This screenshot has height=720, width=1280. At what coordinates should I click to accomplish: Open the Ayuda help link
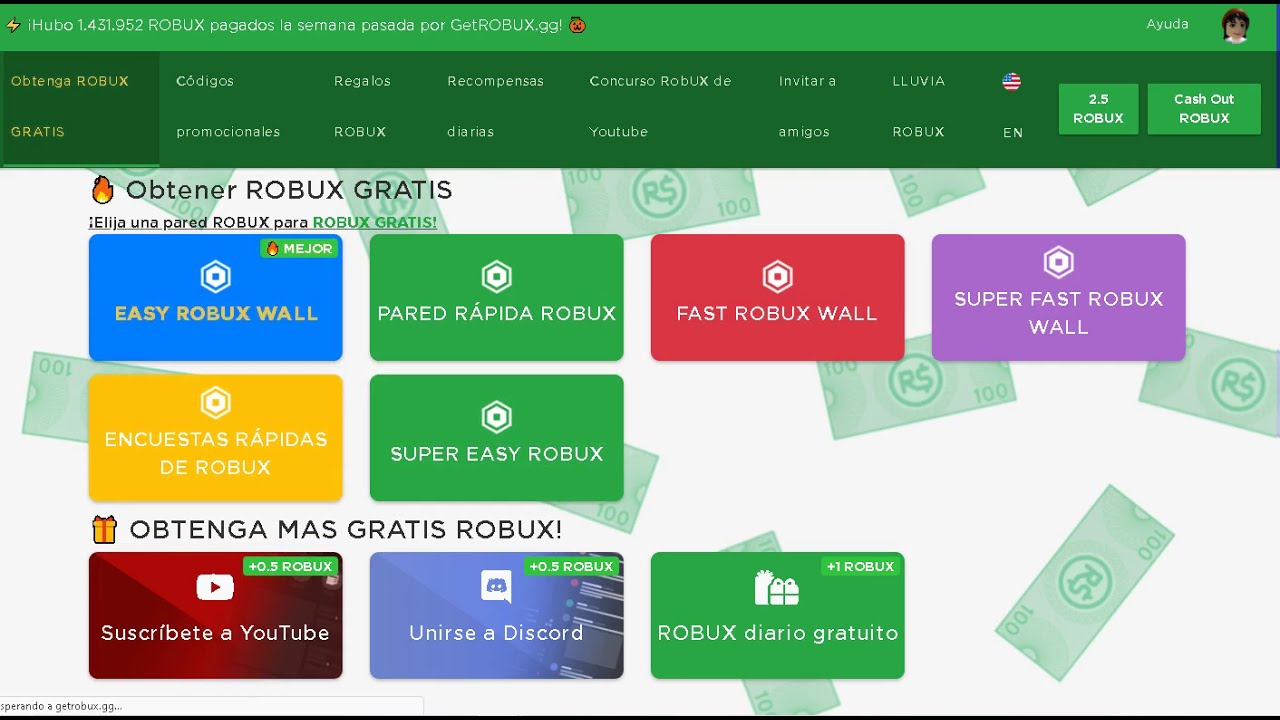click(x=1167, y=24)
